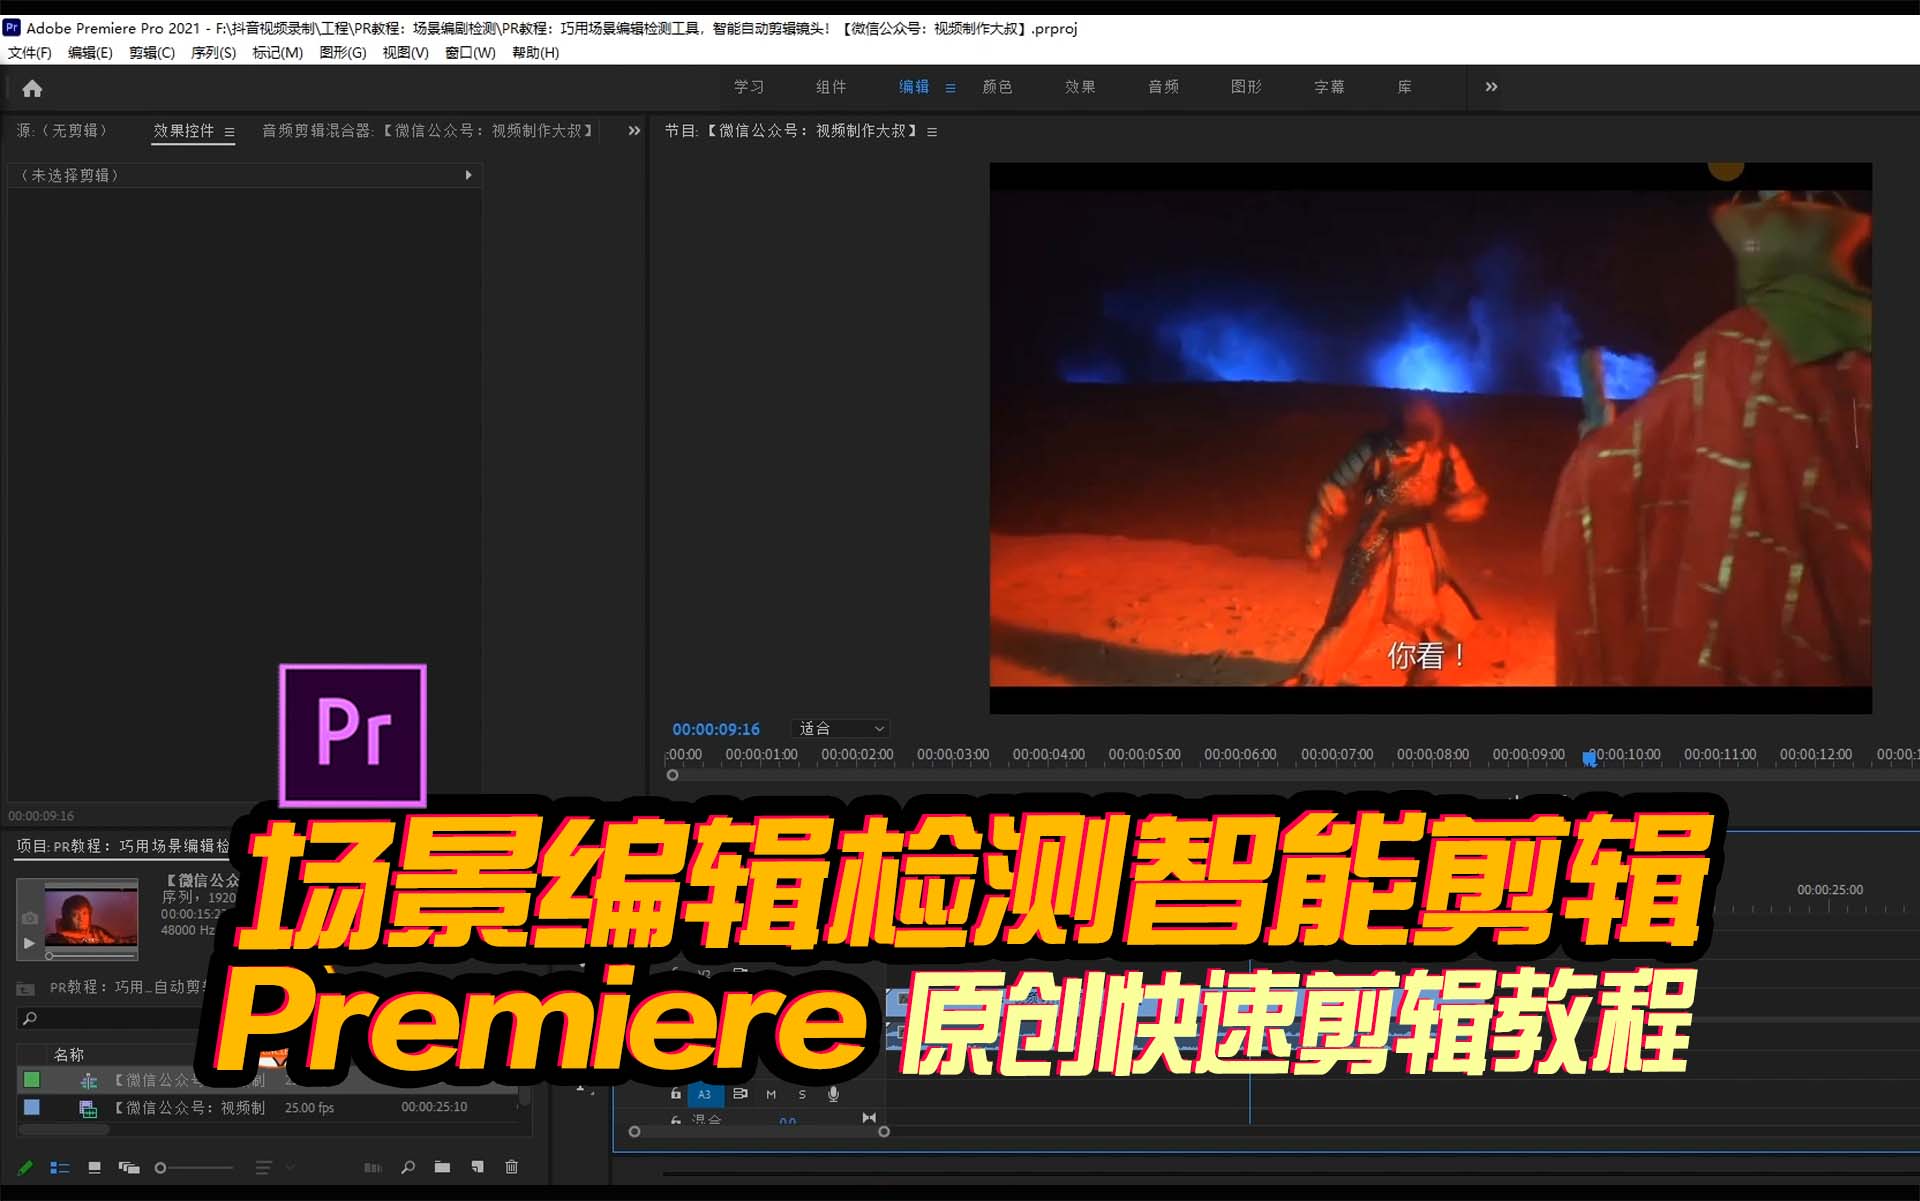Switch to the 颜色 workspace
This screenshot has height=1201, width=1920.
(997, 87)
